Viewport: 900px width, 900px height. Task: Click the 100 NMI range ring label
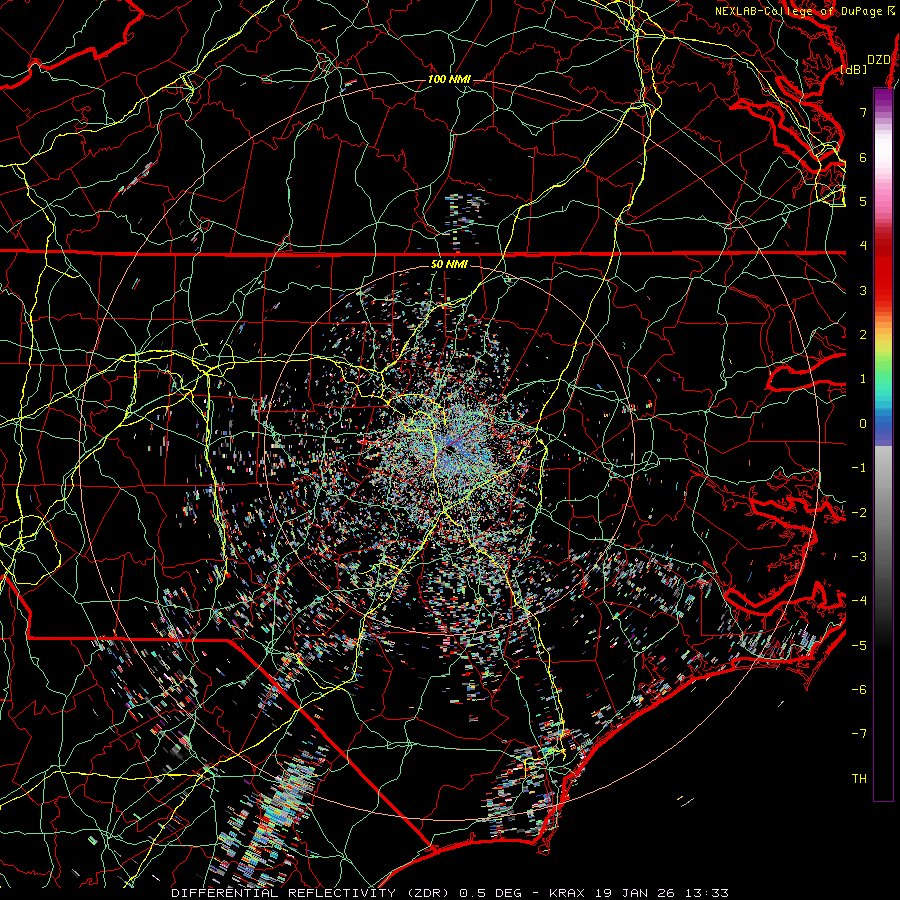pos(449,79)
